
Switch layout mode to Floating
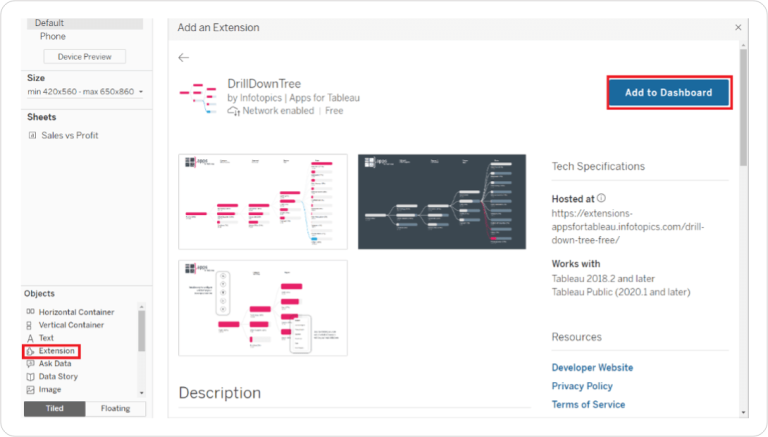click(x=116, y=409)
